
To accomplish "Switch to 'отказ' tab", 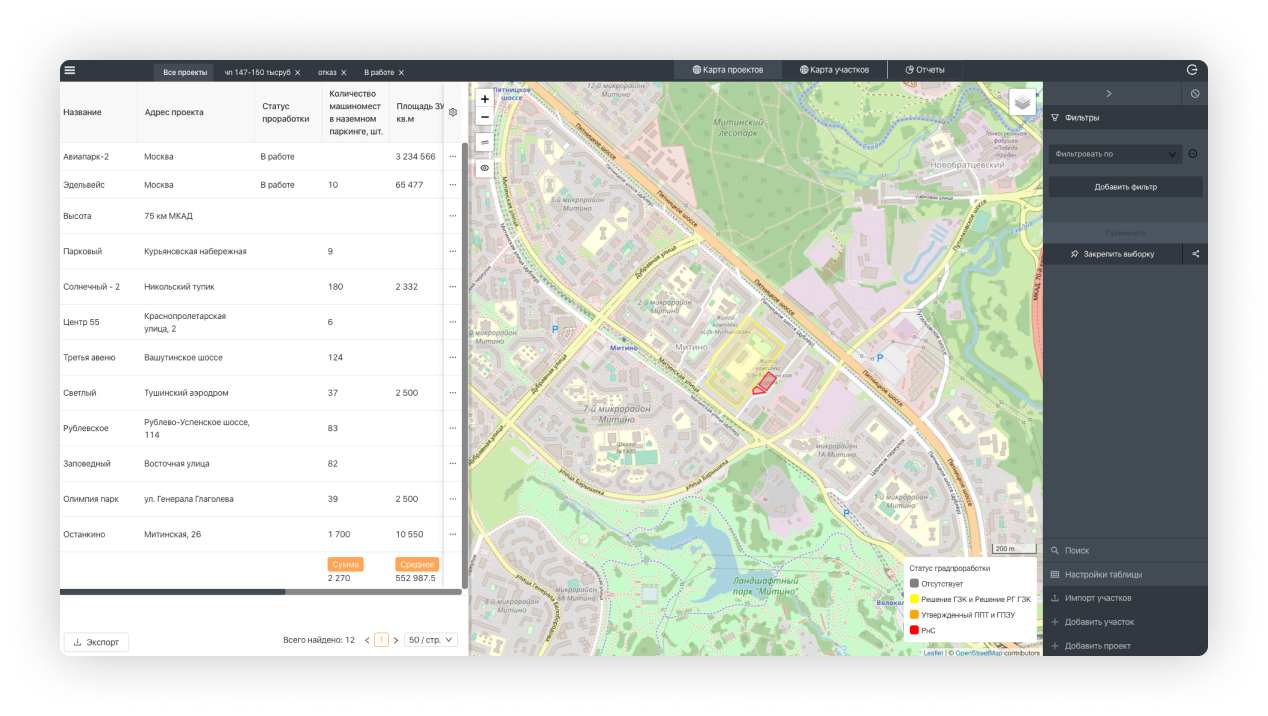I will [x=327, y=73].
